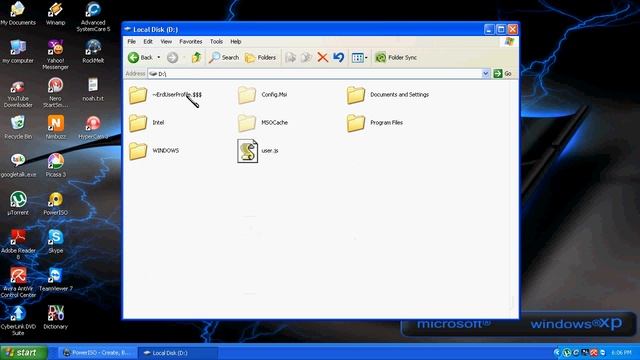The image size is (640, 360).
Task: Click the system tray clock
Action: coord(622,352)
